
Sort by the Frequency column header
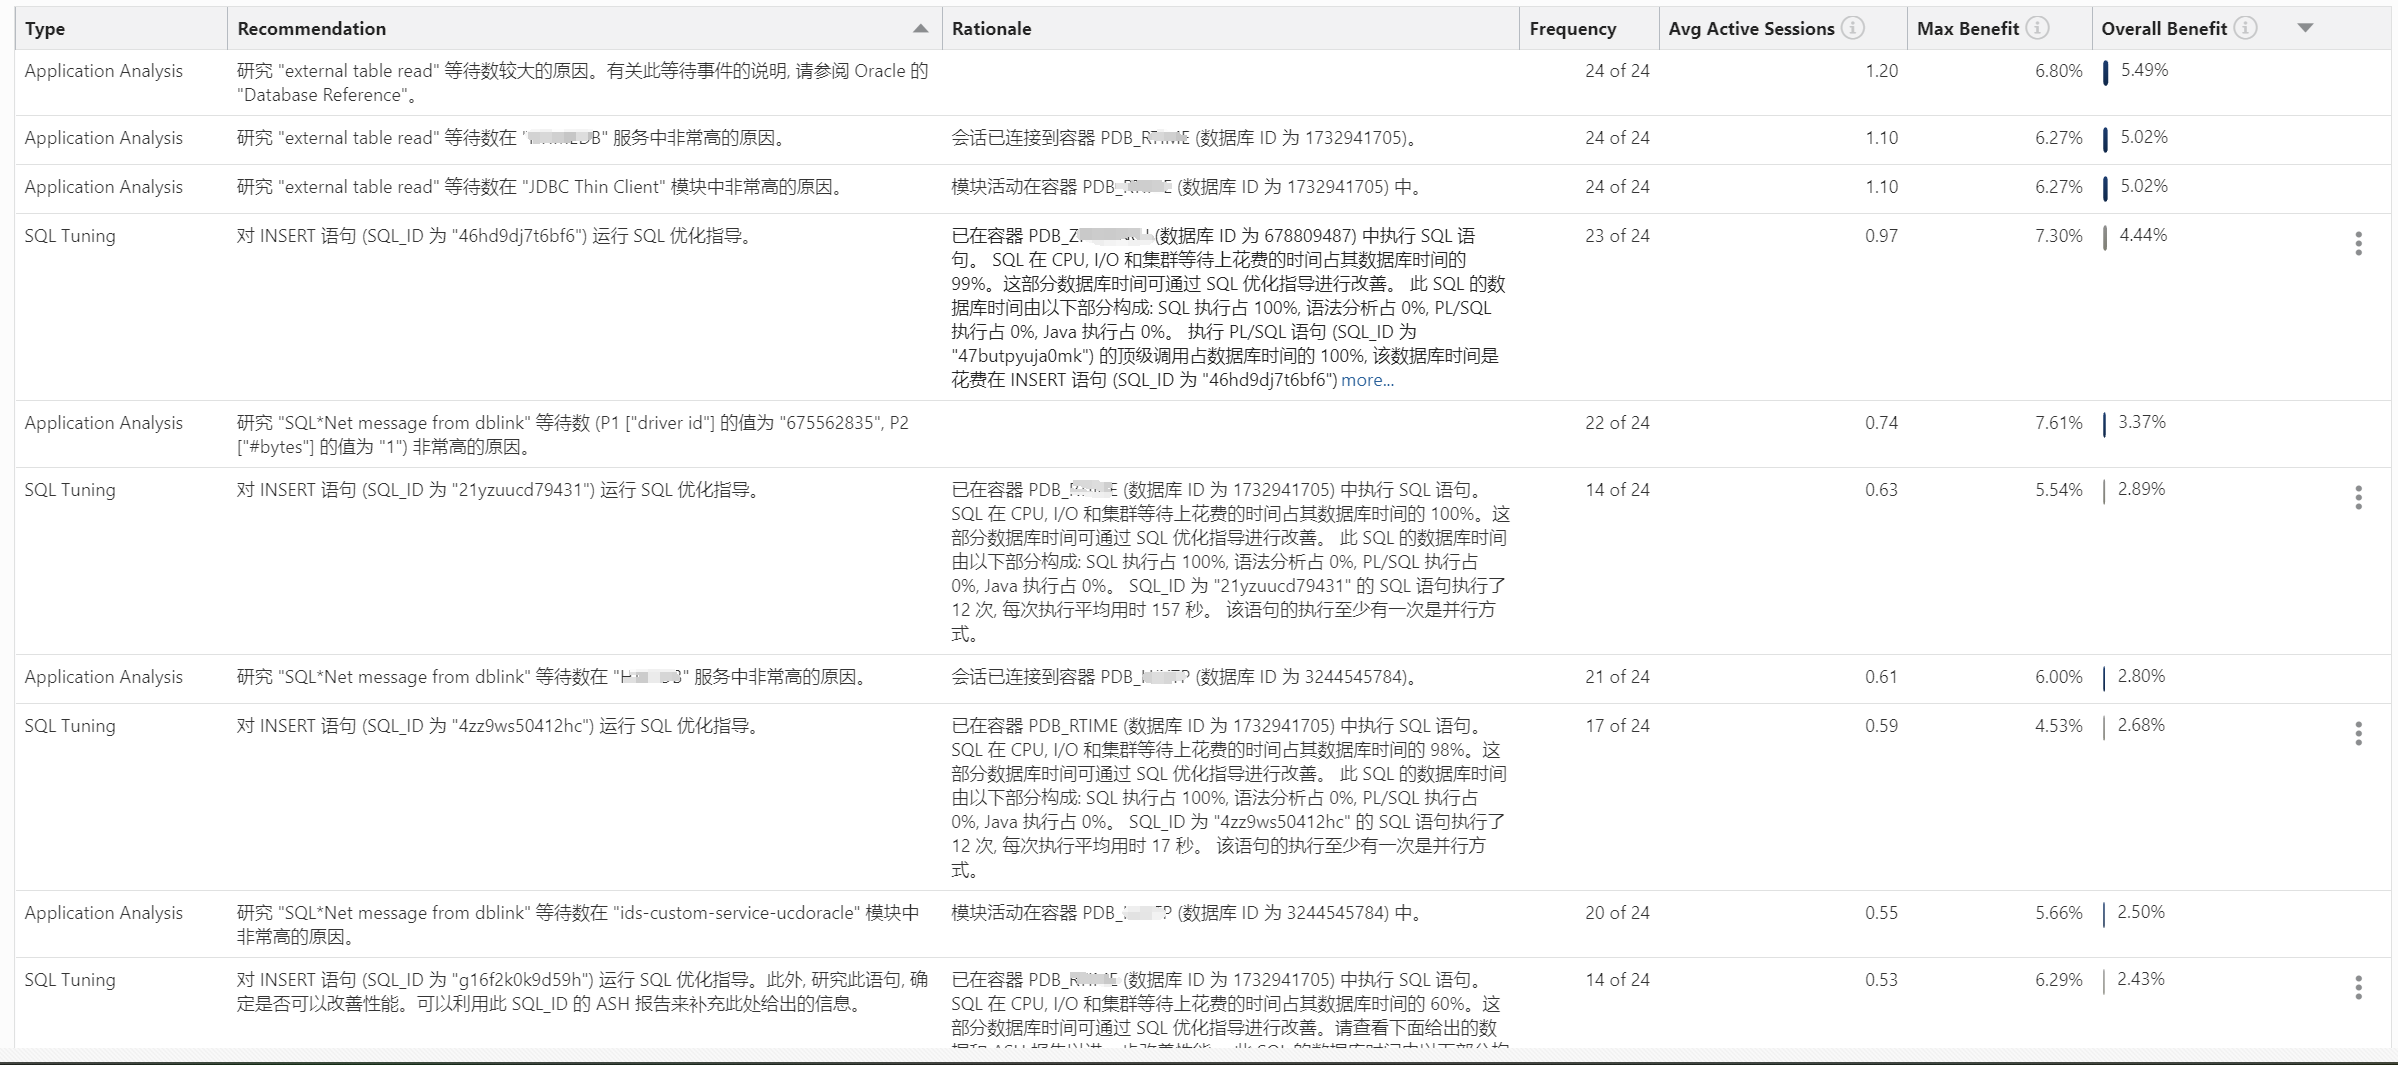point(1572,29)
